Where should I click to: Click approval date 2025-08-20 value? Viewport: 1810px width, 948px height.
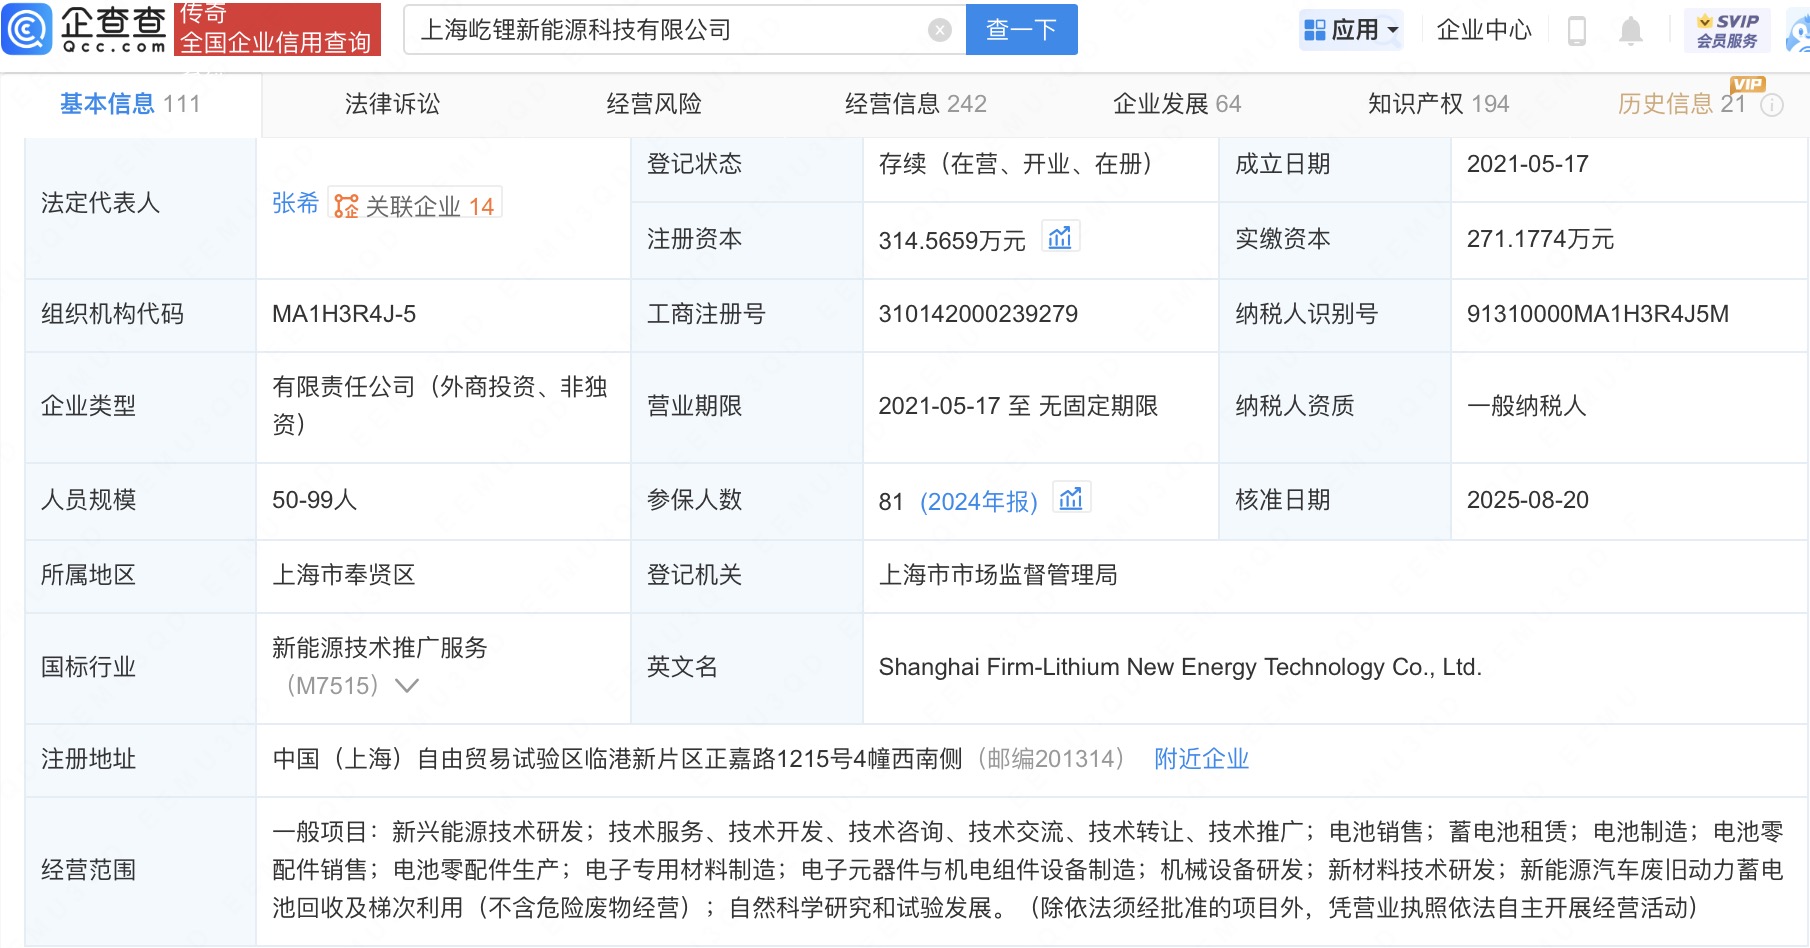[1528, 500]
